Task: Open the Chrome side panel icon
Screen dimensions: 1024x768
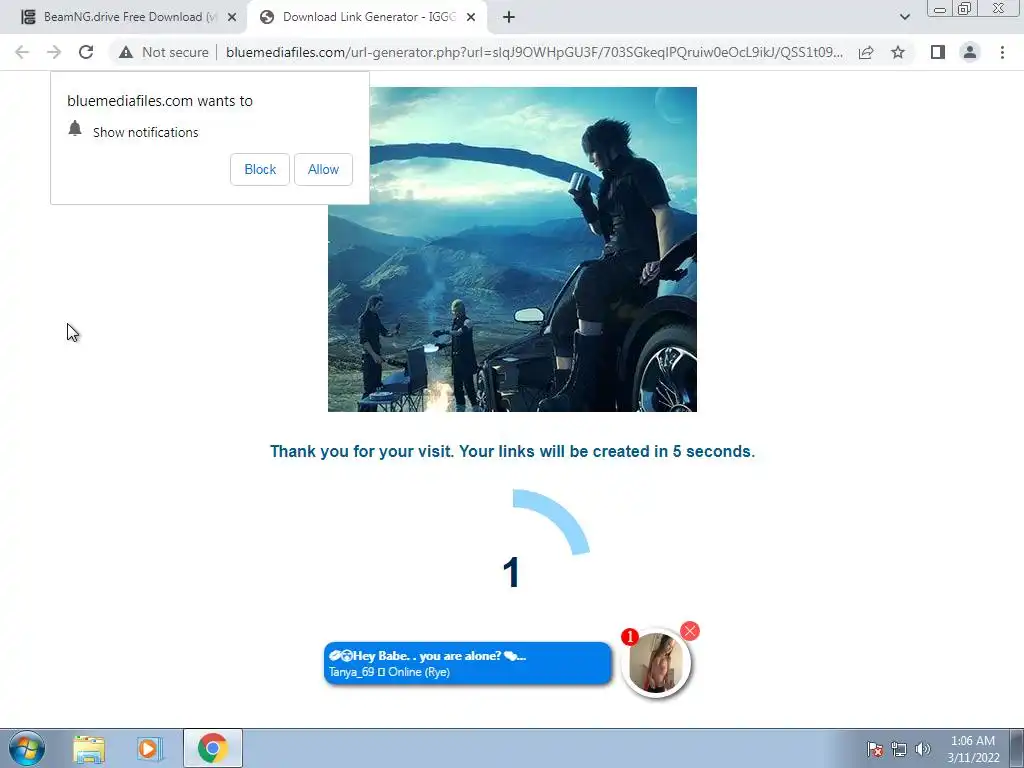Action: 938,52
